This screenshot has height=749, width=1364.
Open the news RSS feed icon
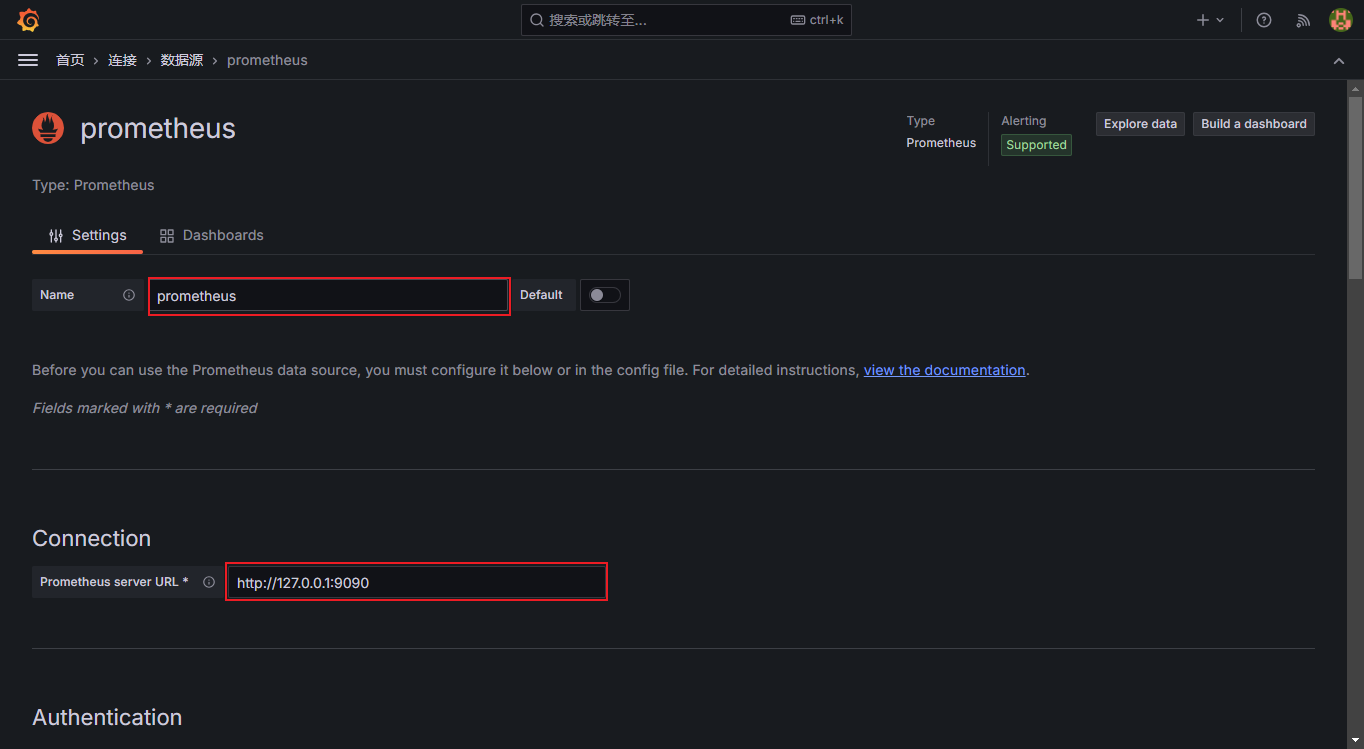tap(1303, 20)
